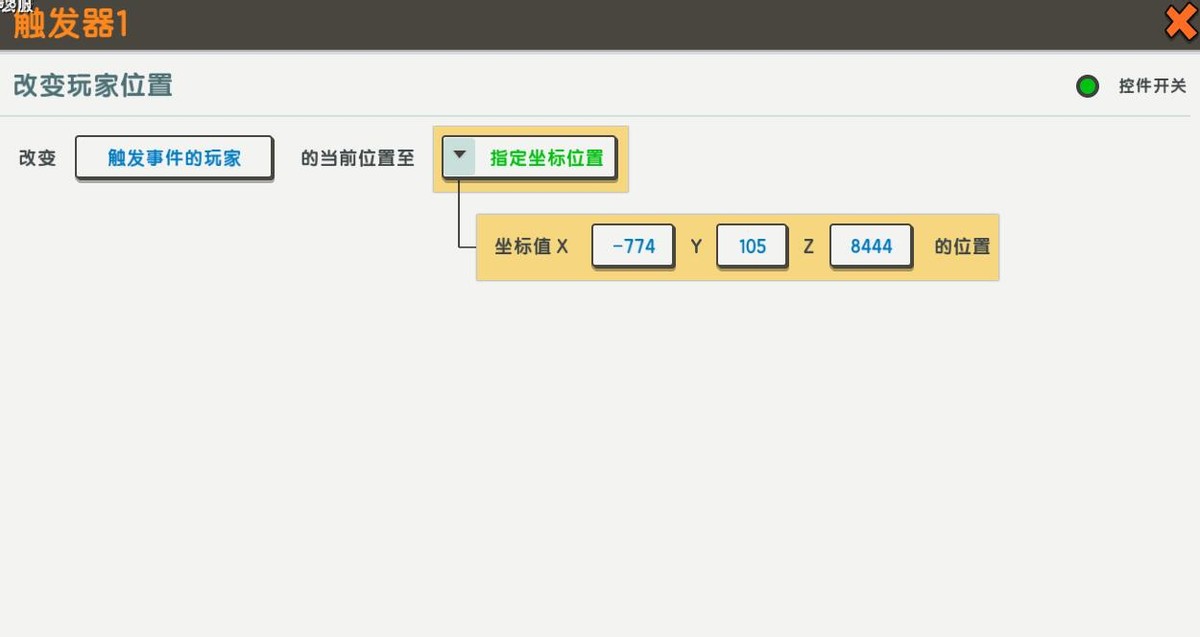Image resolution: width=1200 pixels, height=637 pixels.
Task: Click the small badge text in top-left corner
Action: tap(16, 5)
